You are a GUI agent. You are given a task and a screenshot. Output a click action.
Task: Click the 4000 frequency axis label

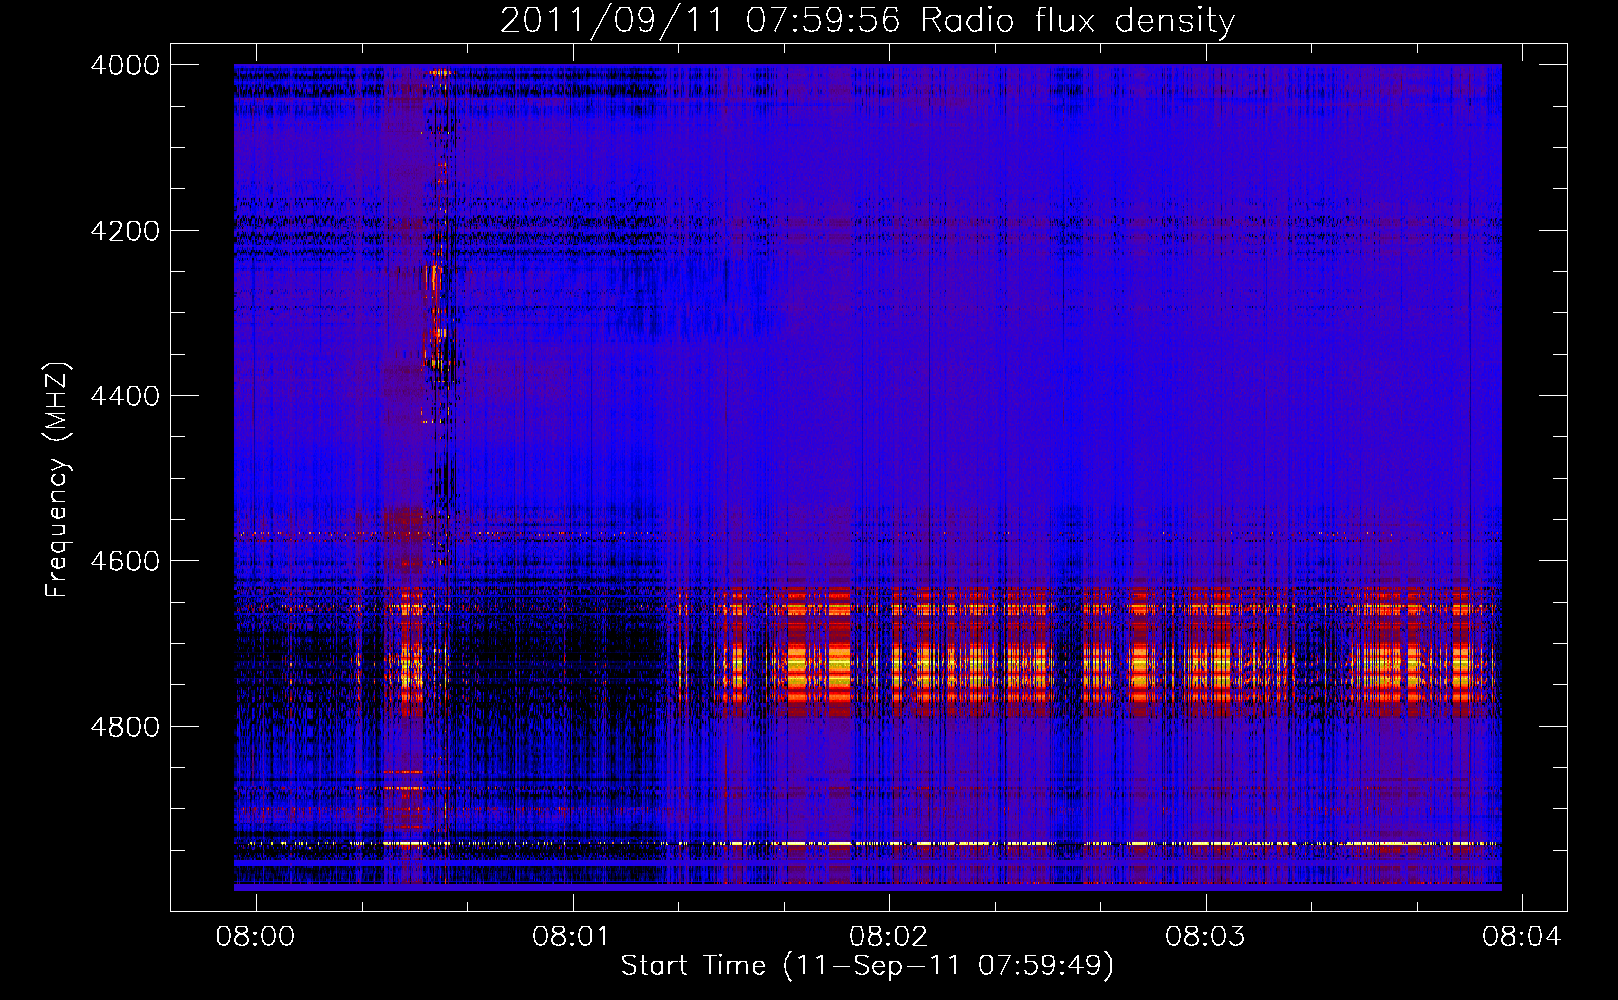pyautogui.click(x=125, y=65)
